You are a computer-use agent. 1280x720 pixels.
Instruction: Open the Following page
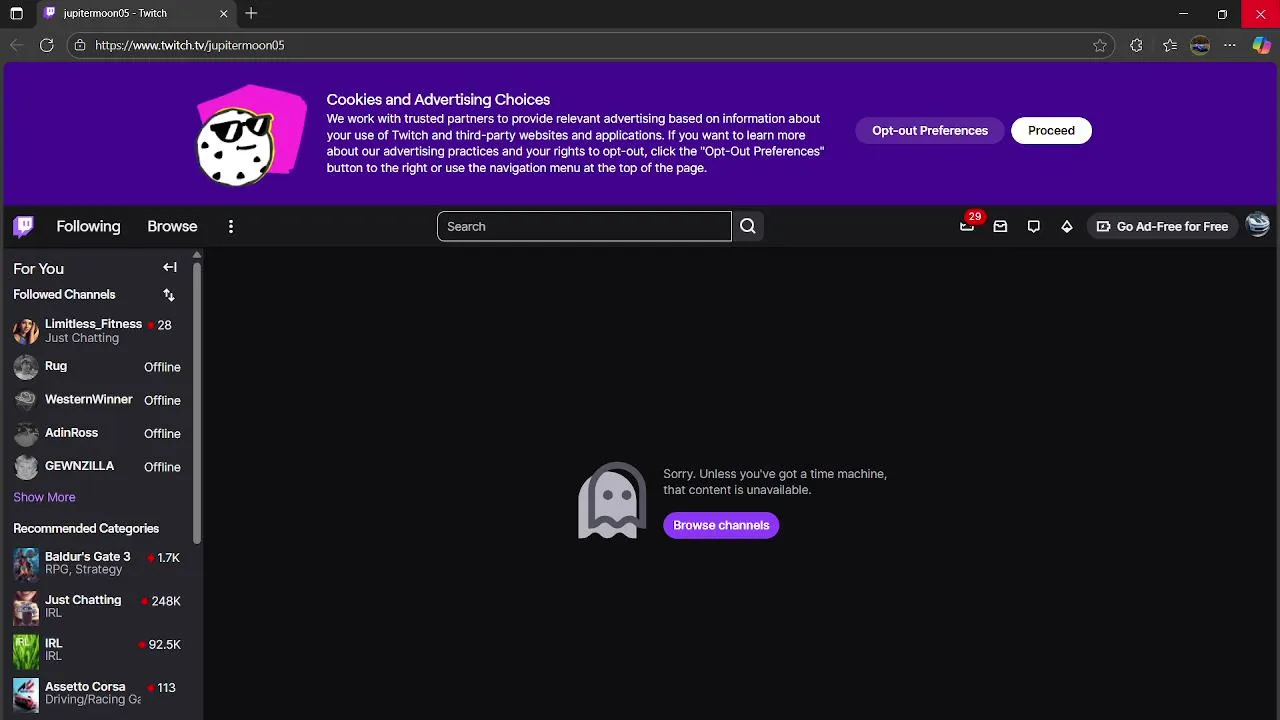pyautogui.click(x=88, y=226)
